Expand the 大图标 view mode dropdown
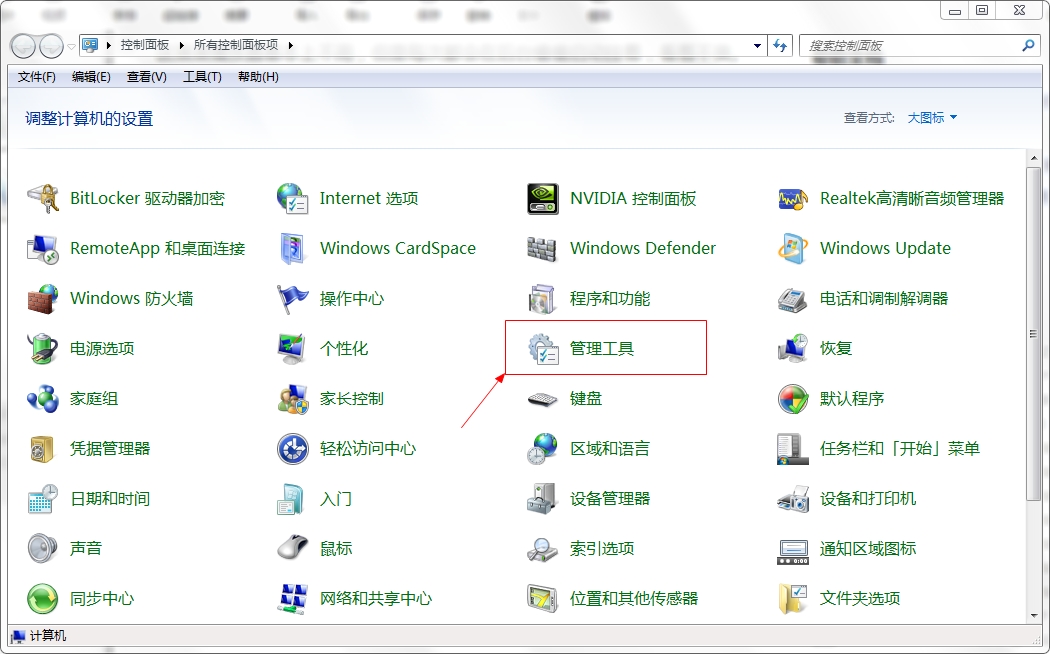Screen dimensions: 1050x654 pos(932,118)
